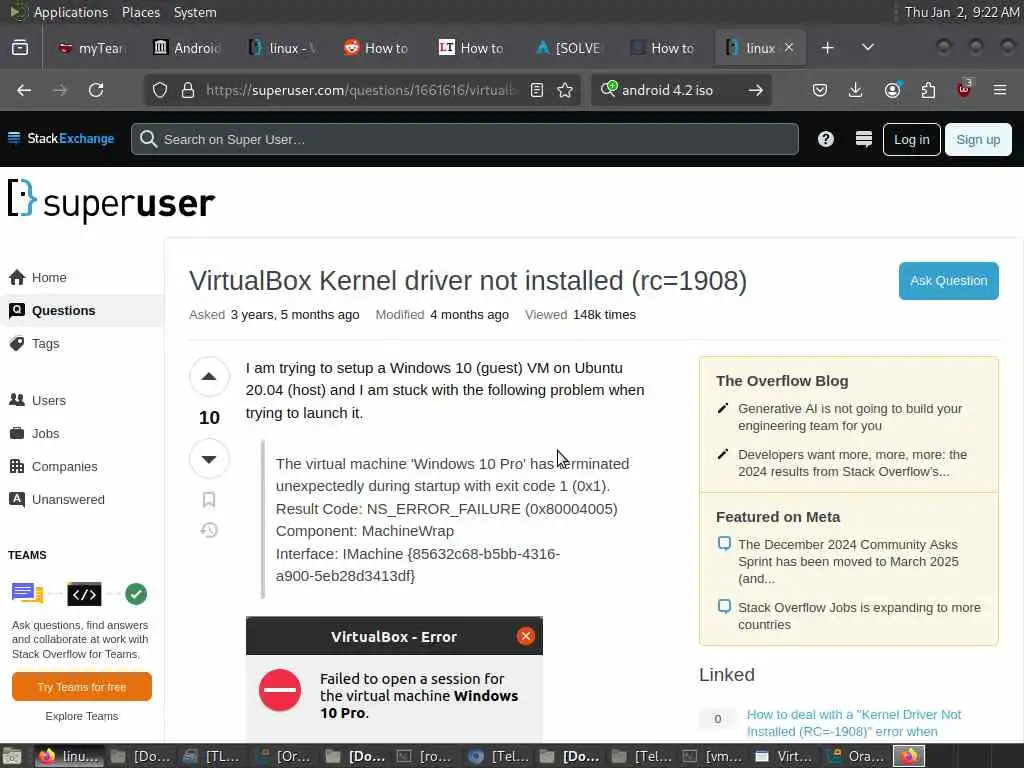Open the Downloads toolbar icon
The width and height of the screenshot is (1024, 768).
856,90
